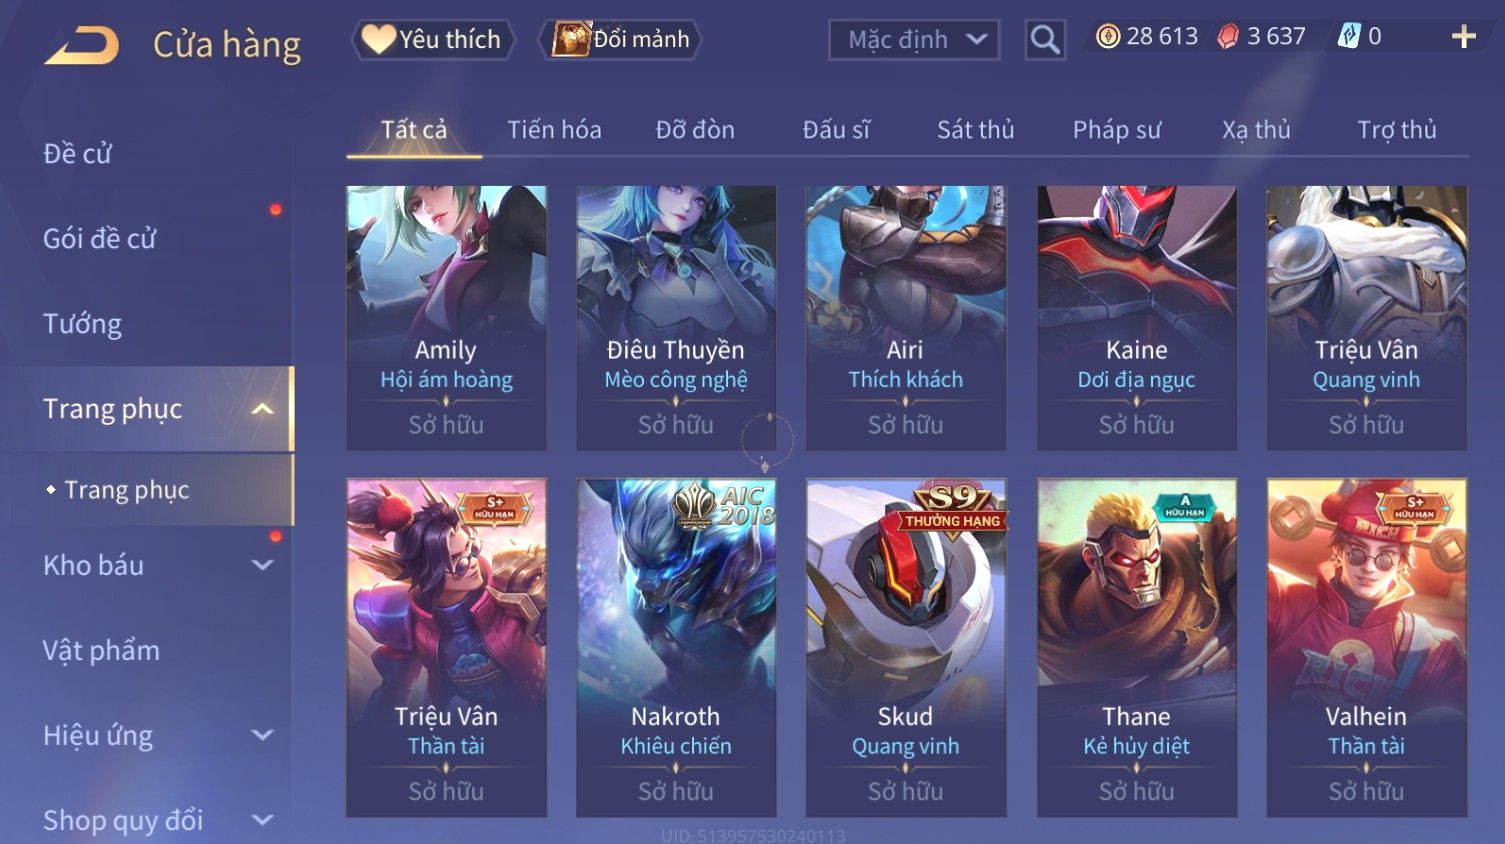Open the search magnifier icon

[x=1045, y=40]
